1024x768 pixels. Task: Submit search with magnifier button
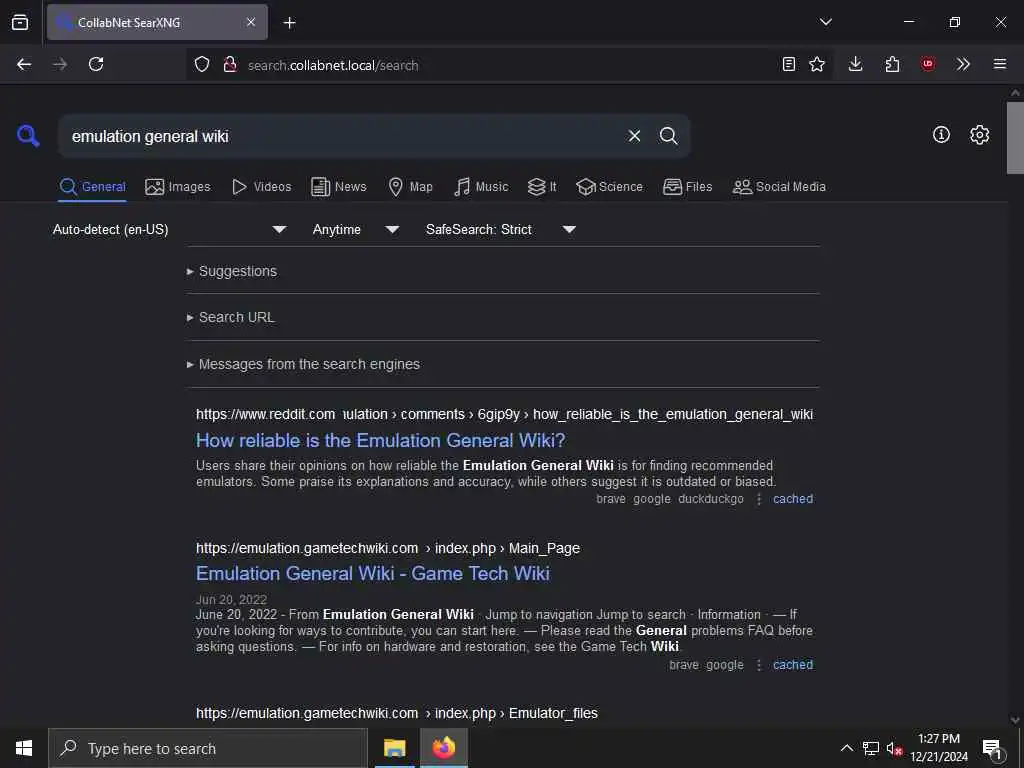(668, 136)
